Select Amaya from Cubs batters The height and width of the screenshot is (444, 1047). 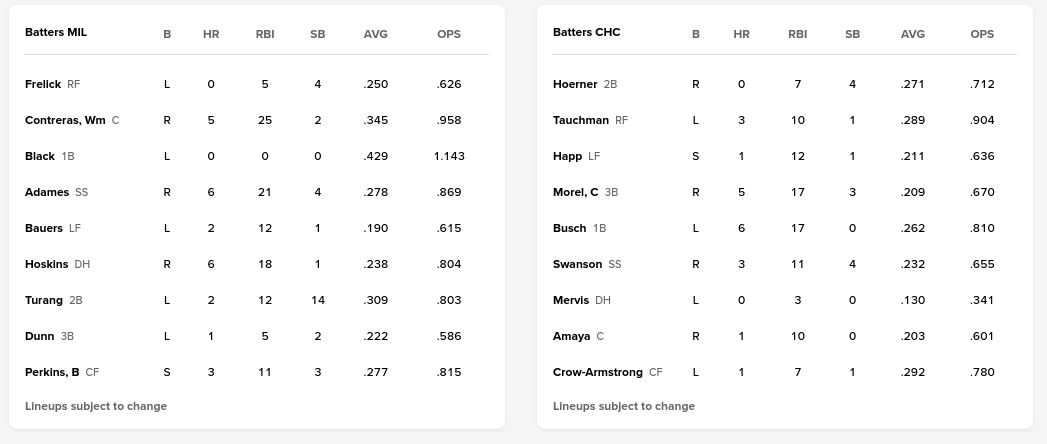point(572,336)
